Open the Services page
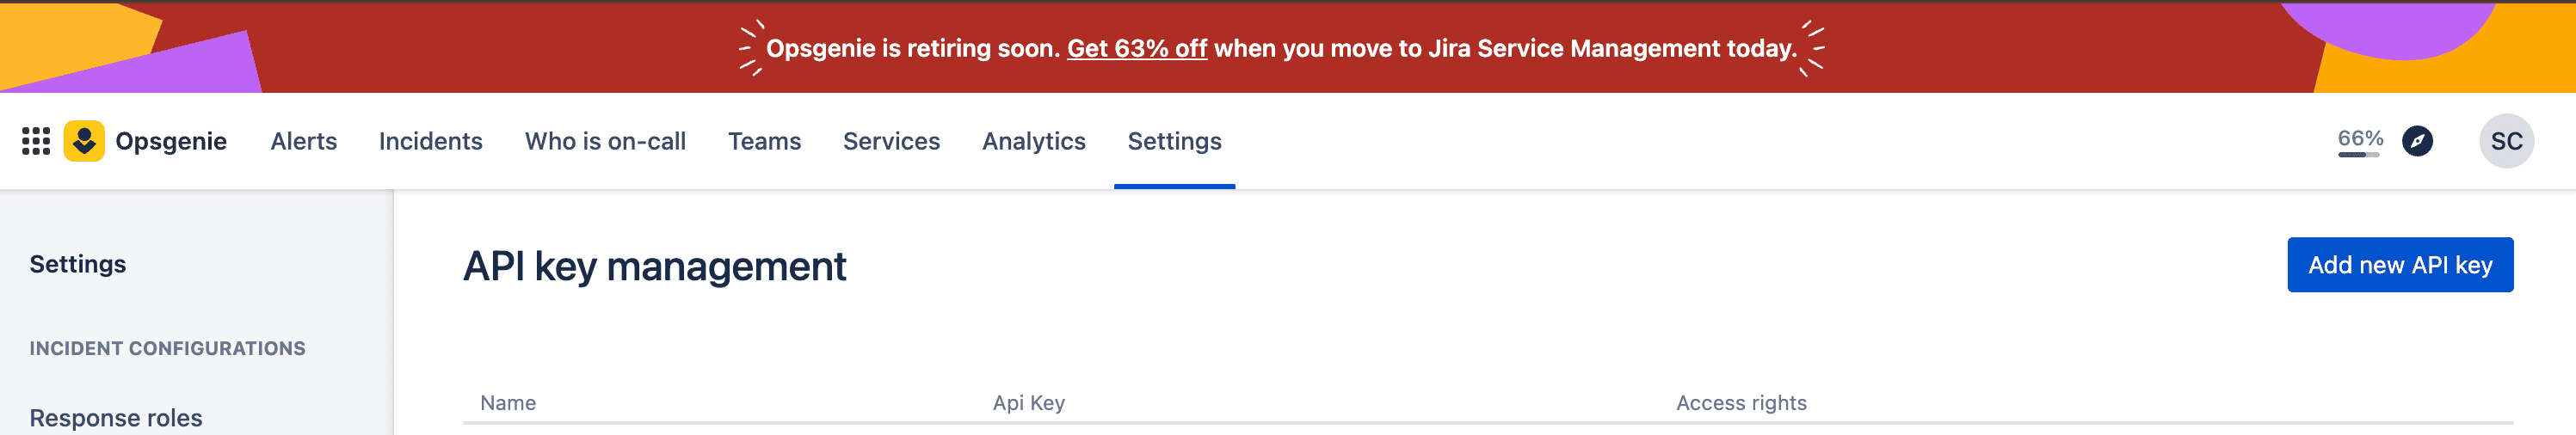 point(891,141)
